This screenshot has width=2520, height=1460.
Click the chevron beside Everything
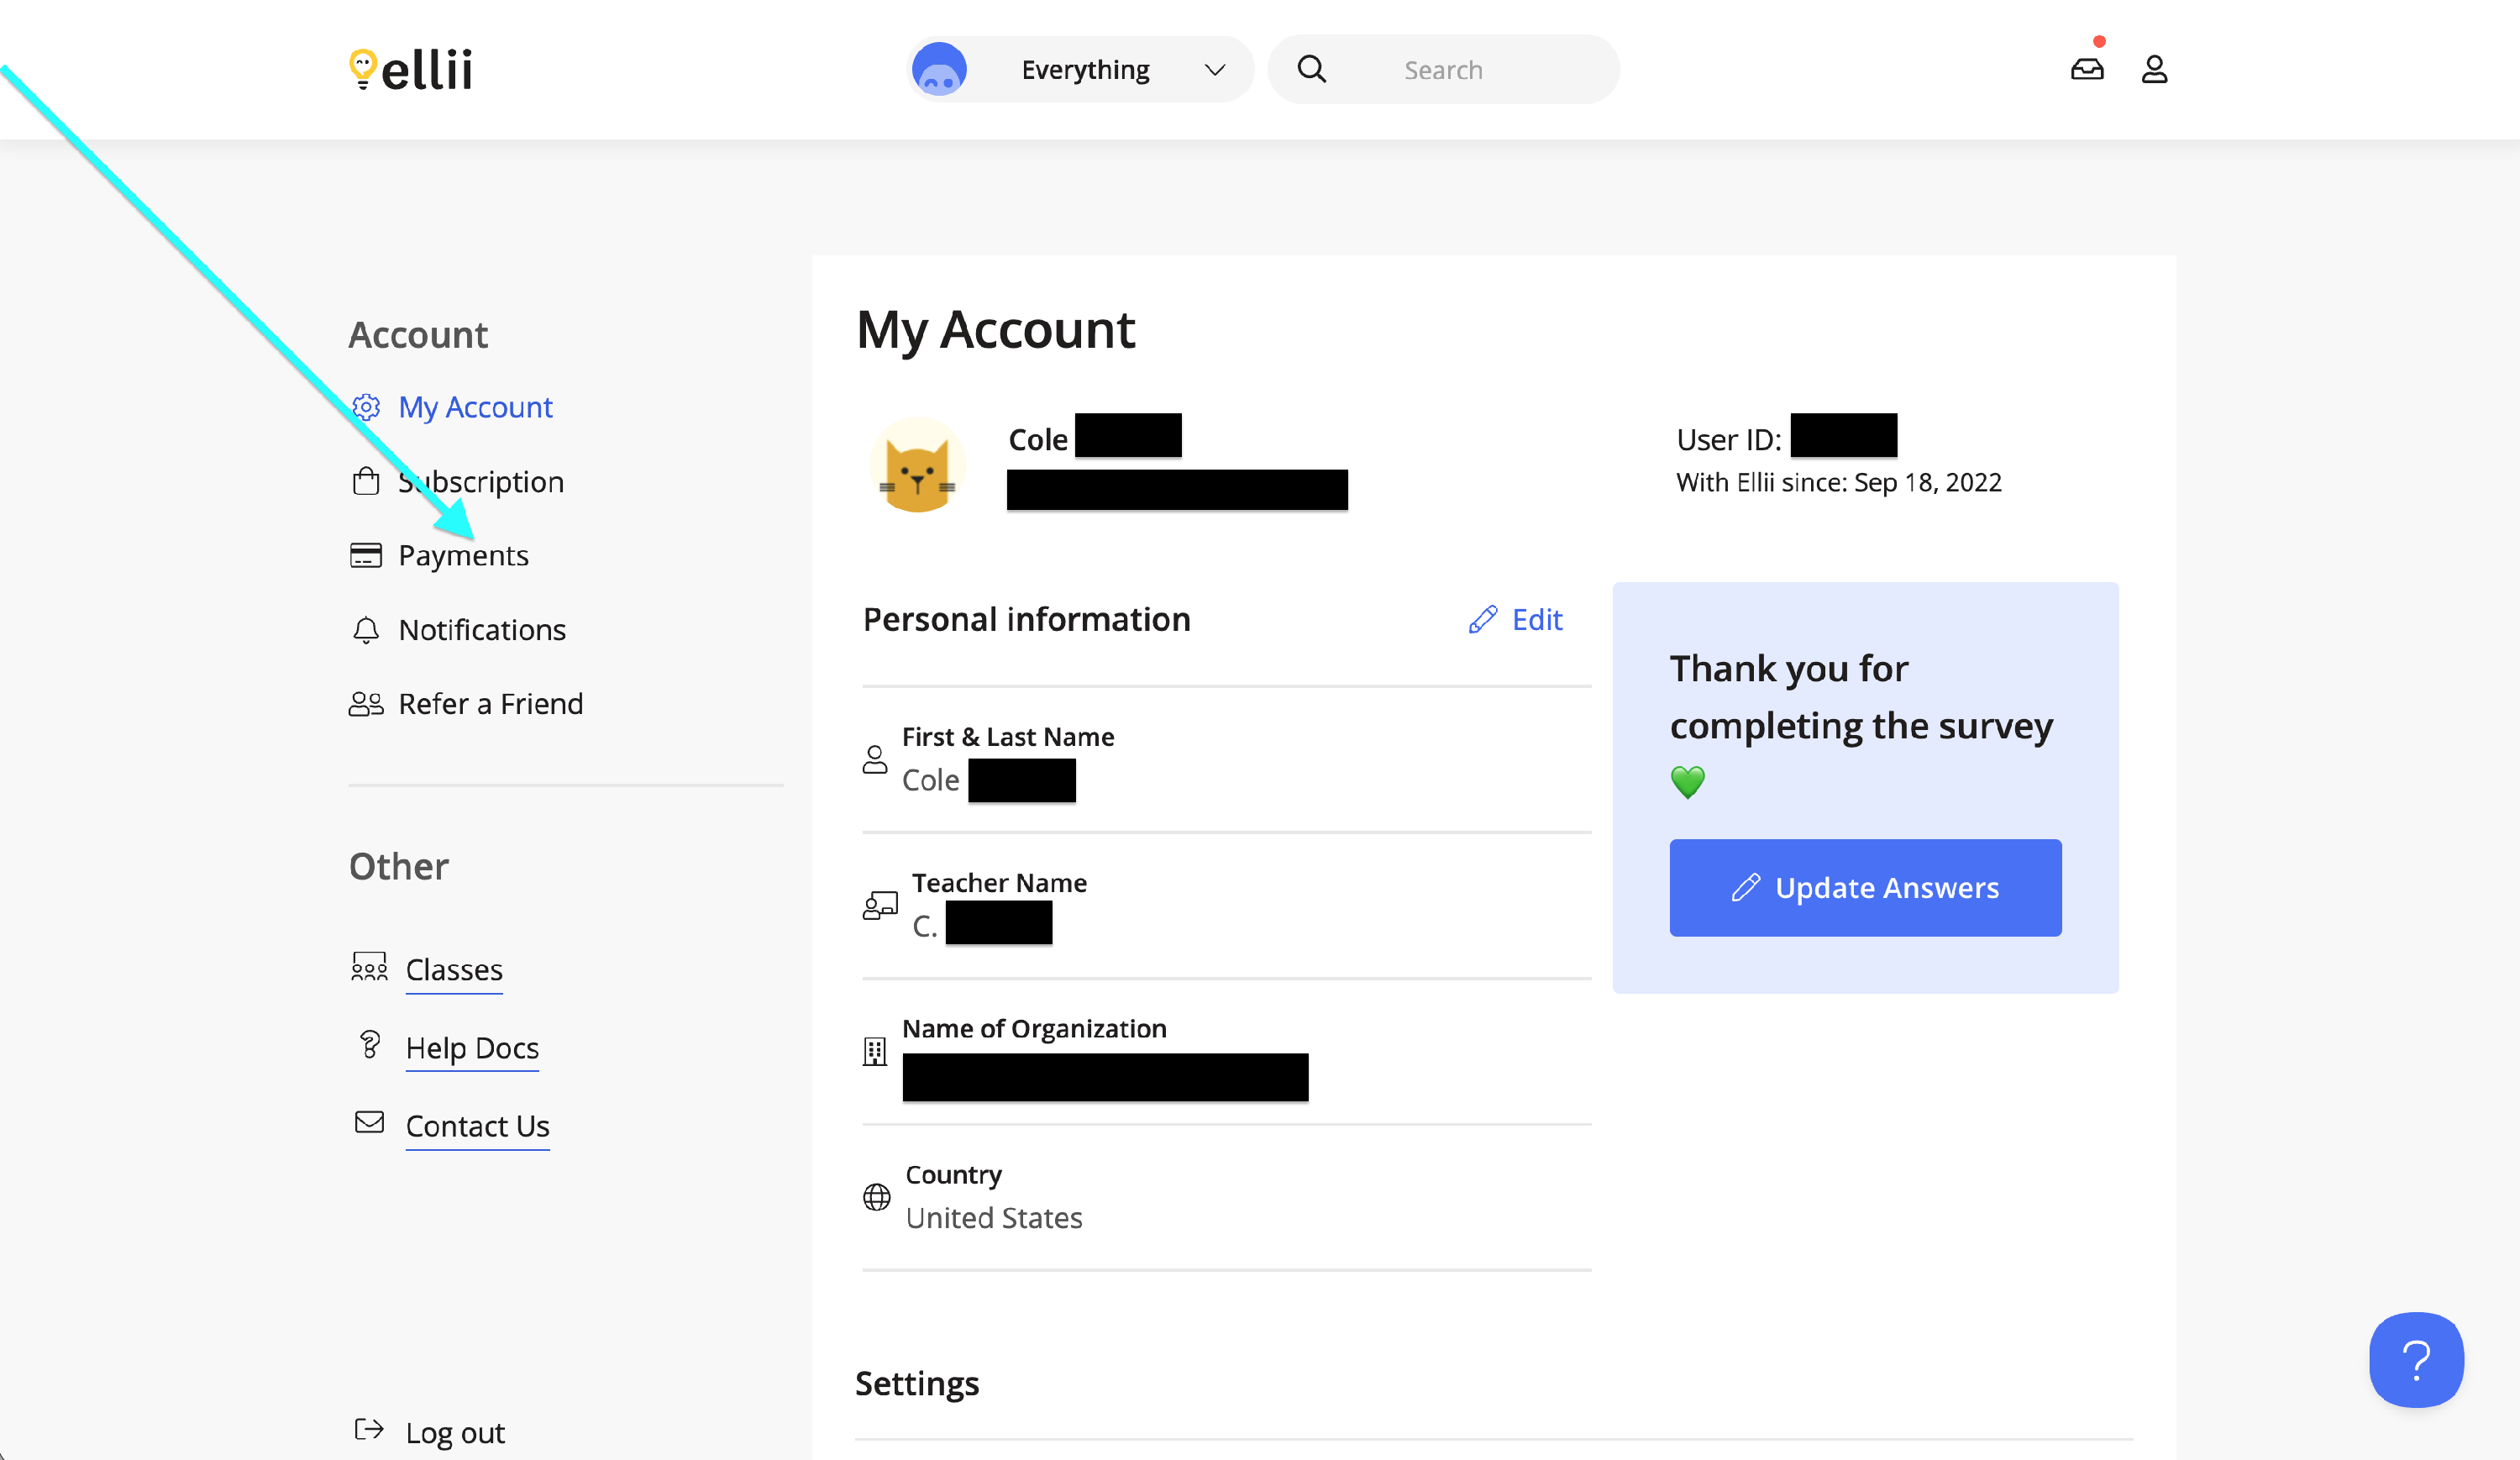pos(1214,70)
